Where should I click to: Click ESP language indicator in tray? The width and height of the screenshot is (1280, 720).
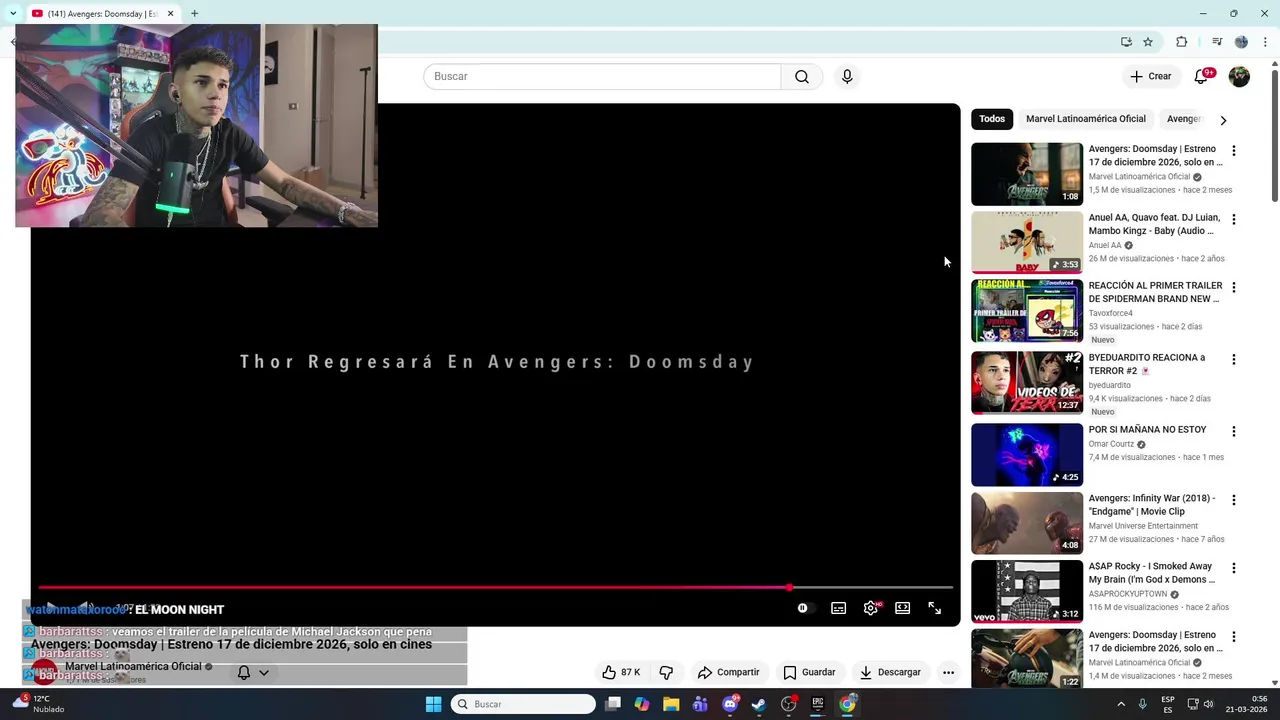click(1168, 704)
